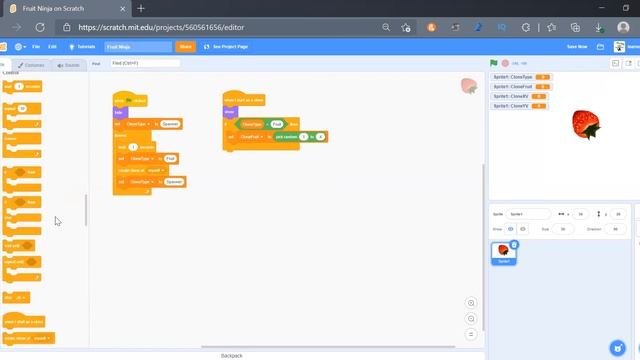
Task: Click the sprite x position field
Action: pos(580,214)
